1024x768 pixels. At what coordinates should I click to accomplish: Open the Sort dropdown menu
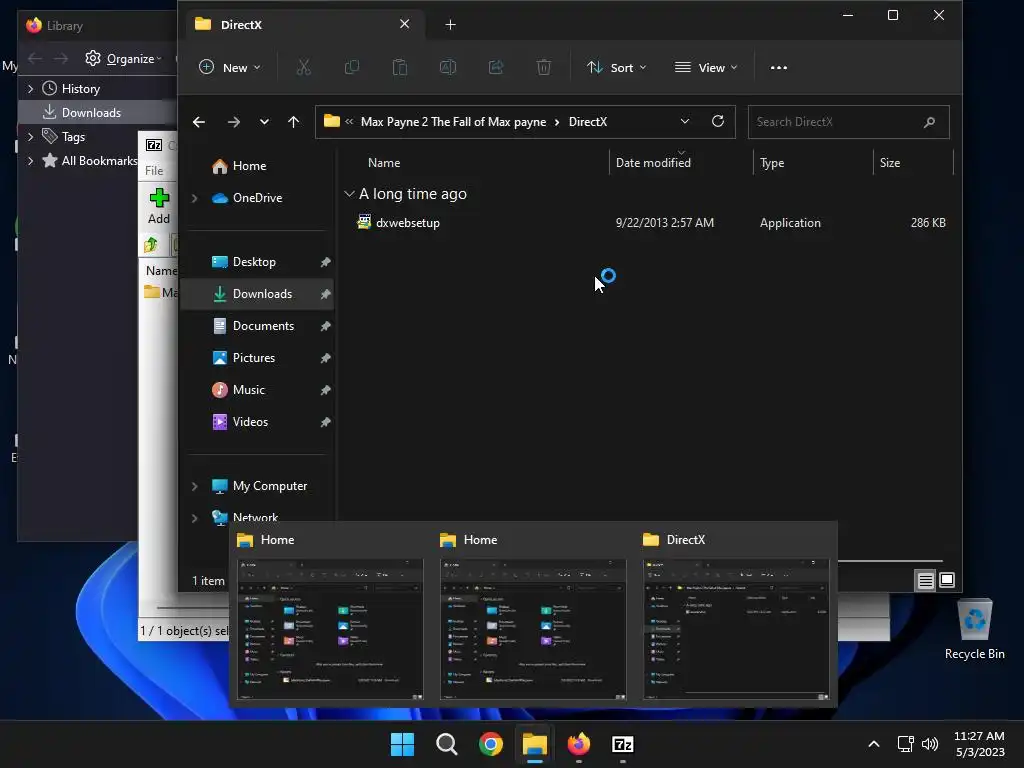tap(616, 67)
